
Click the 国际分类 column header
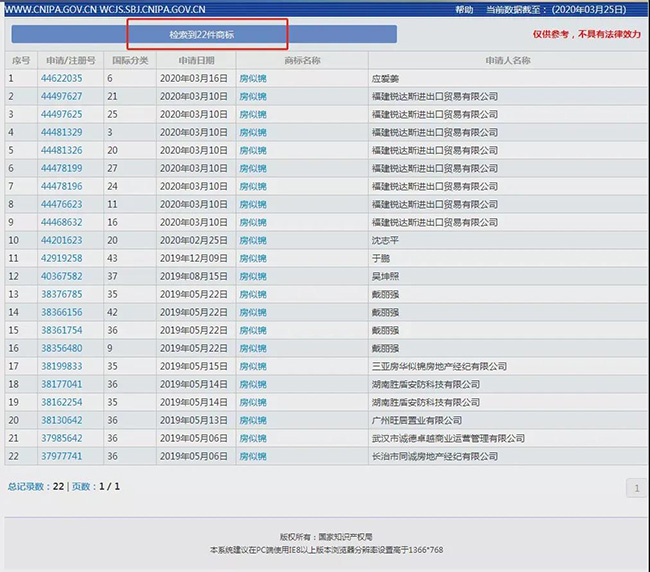(x=130, y=61)
